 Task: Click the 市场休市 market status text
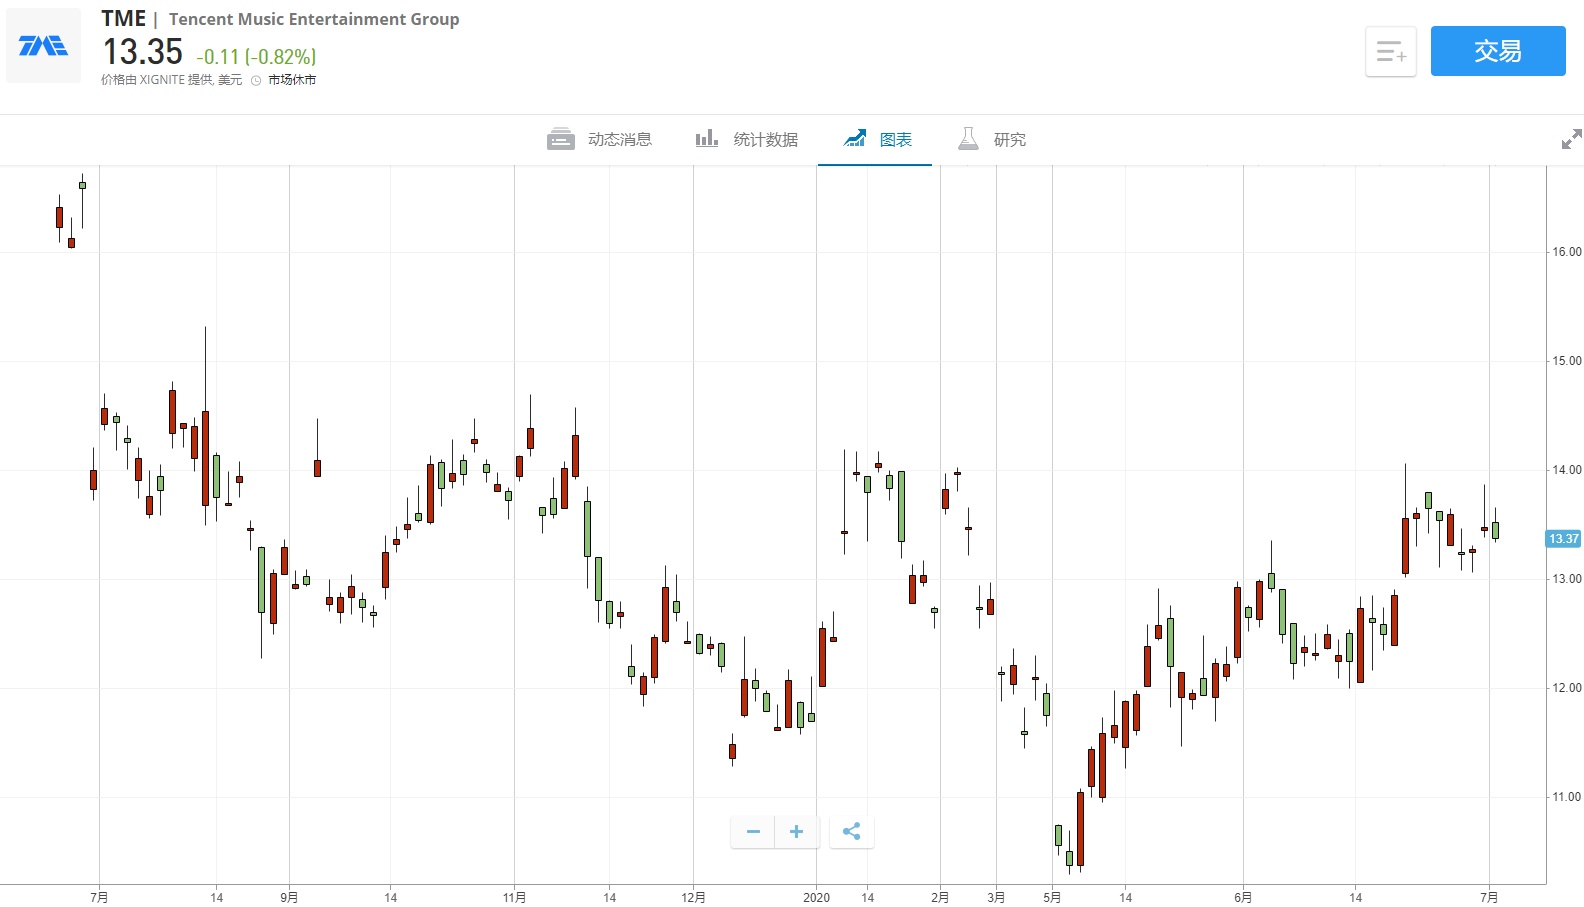[x=292, y=80]
